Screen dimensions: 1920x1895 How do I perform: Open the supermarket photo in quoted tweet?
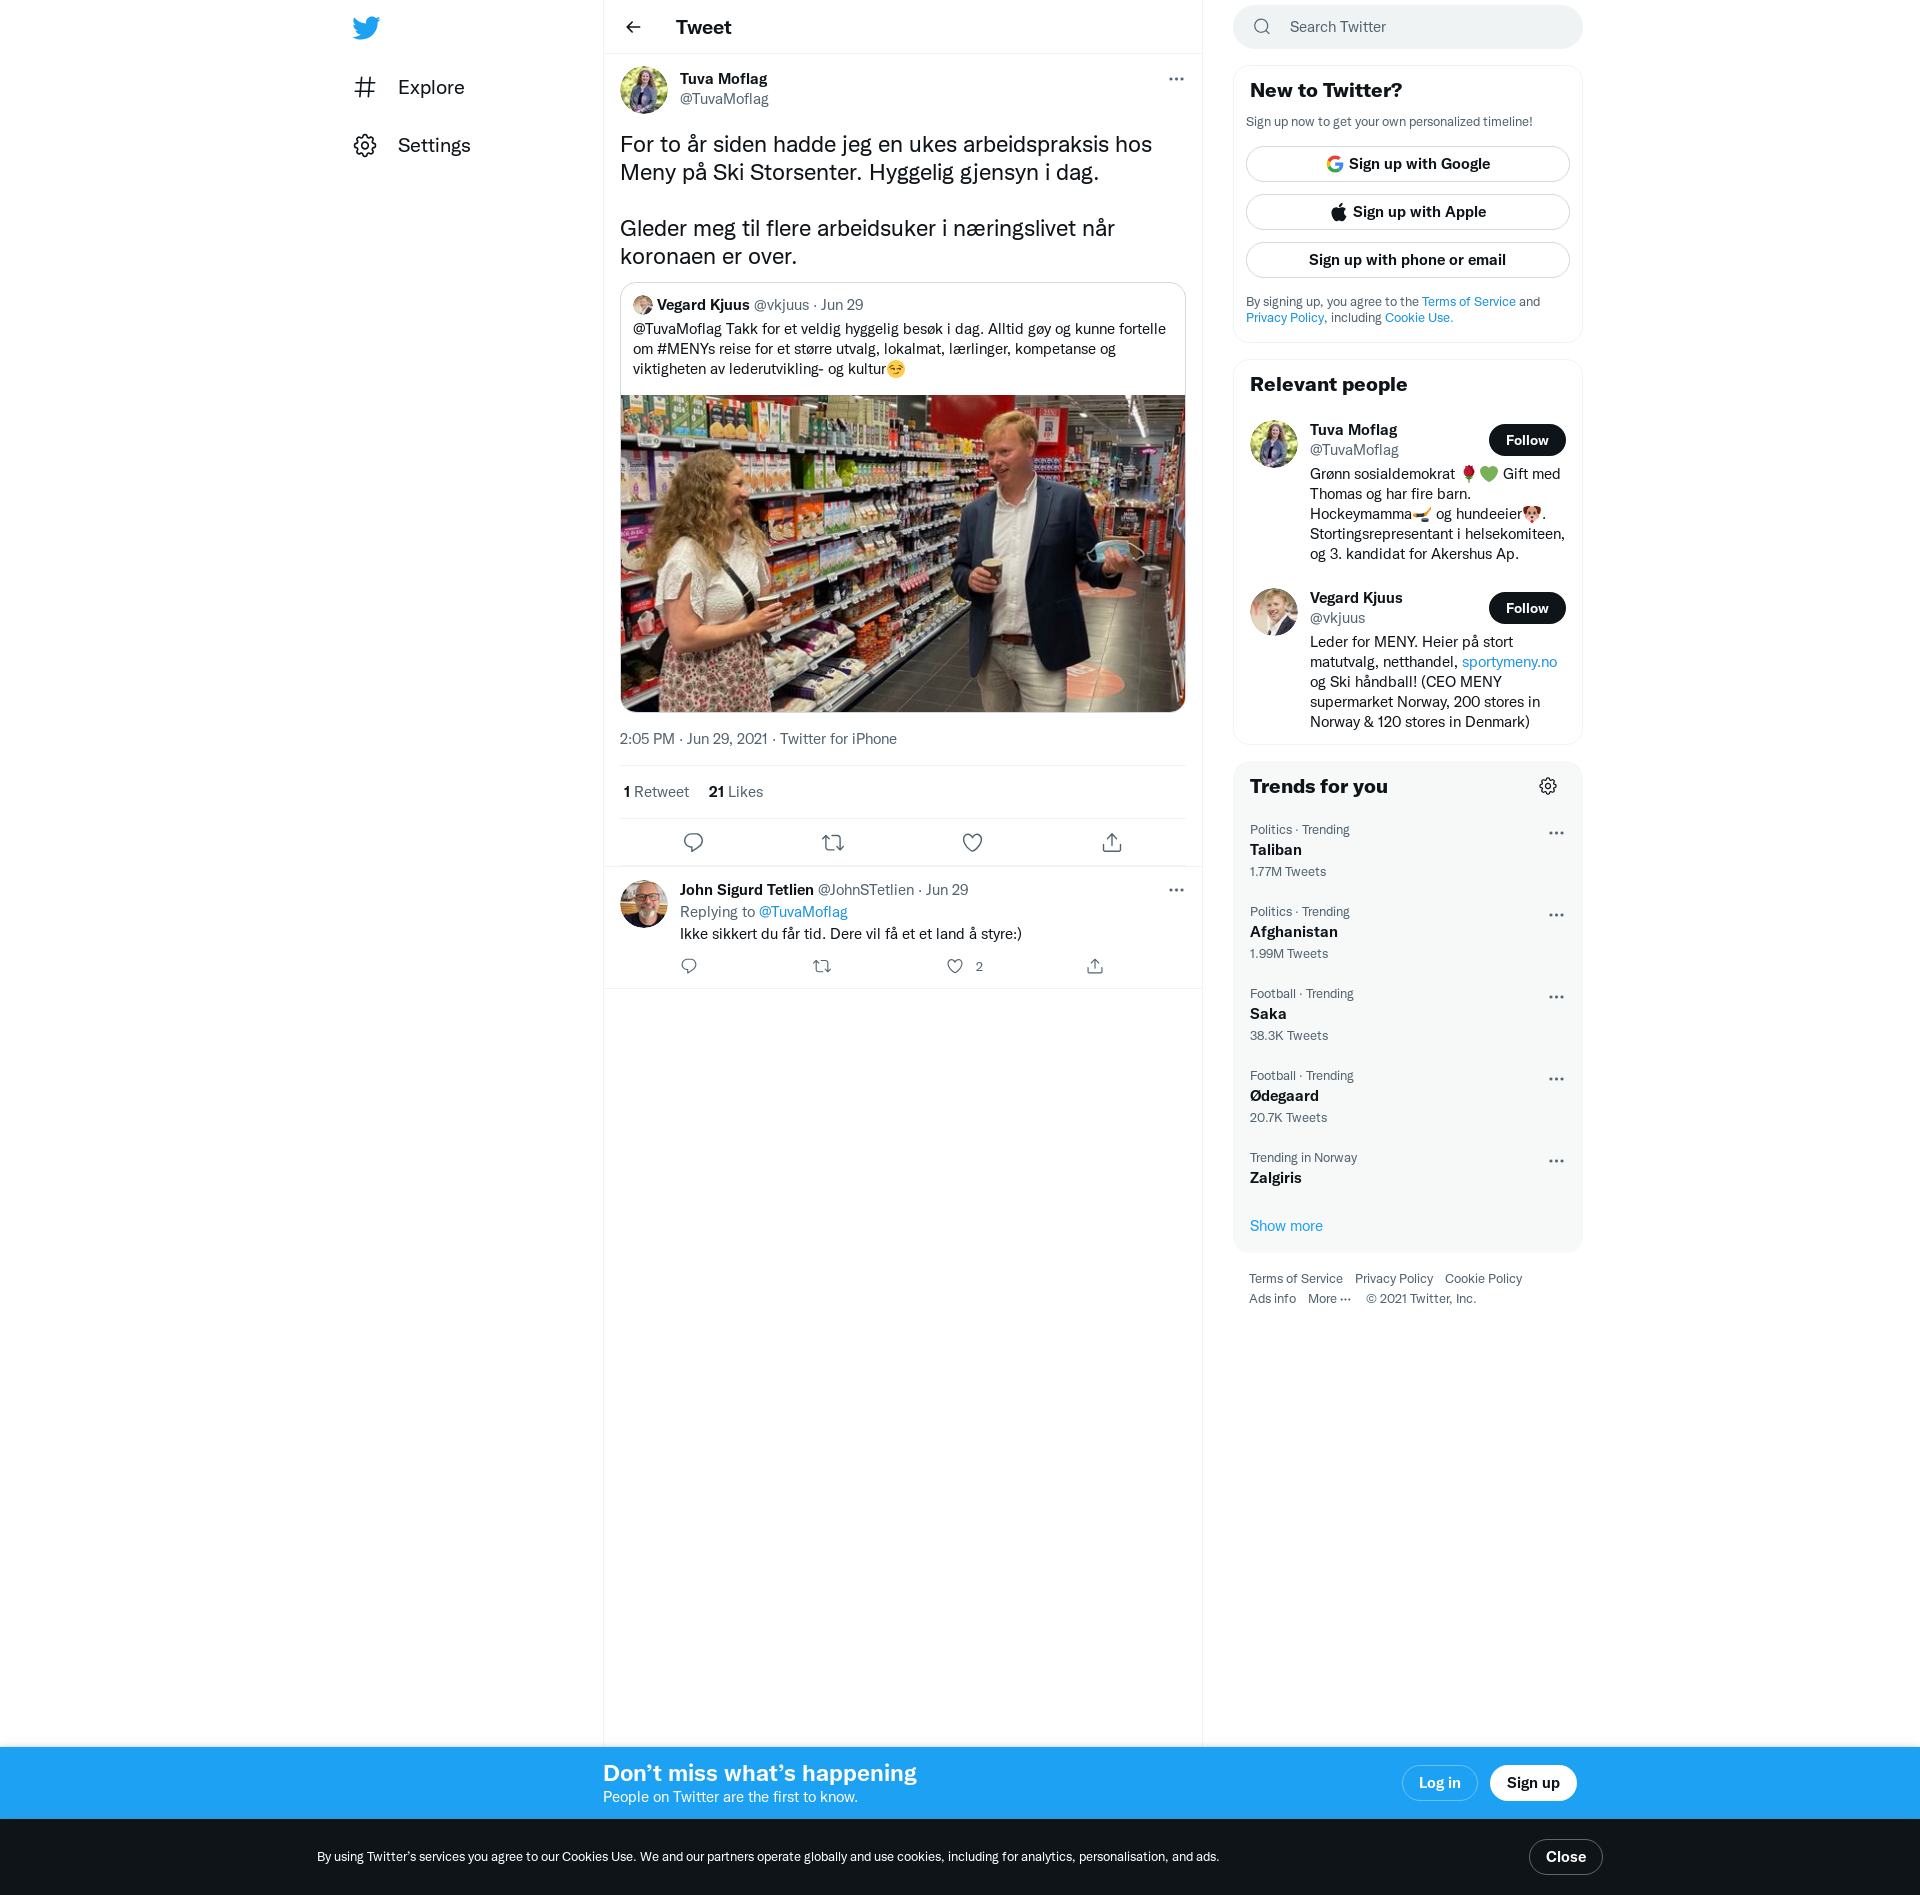click(x=903, y=553)
